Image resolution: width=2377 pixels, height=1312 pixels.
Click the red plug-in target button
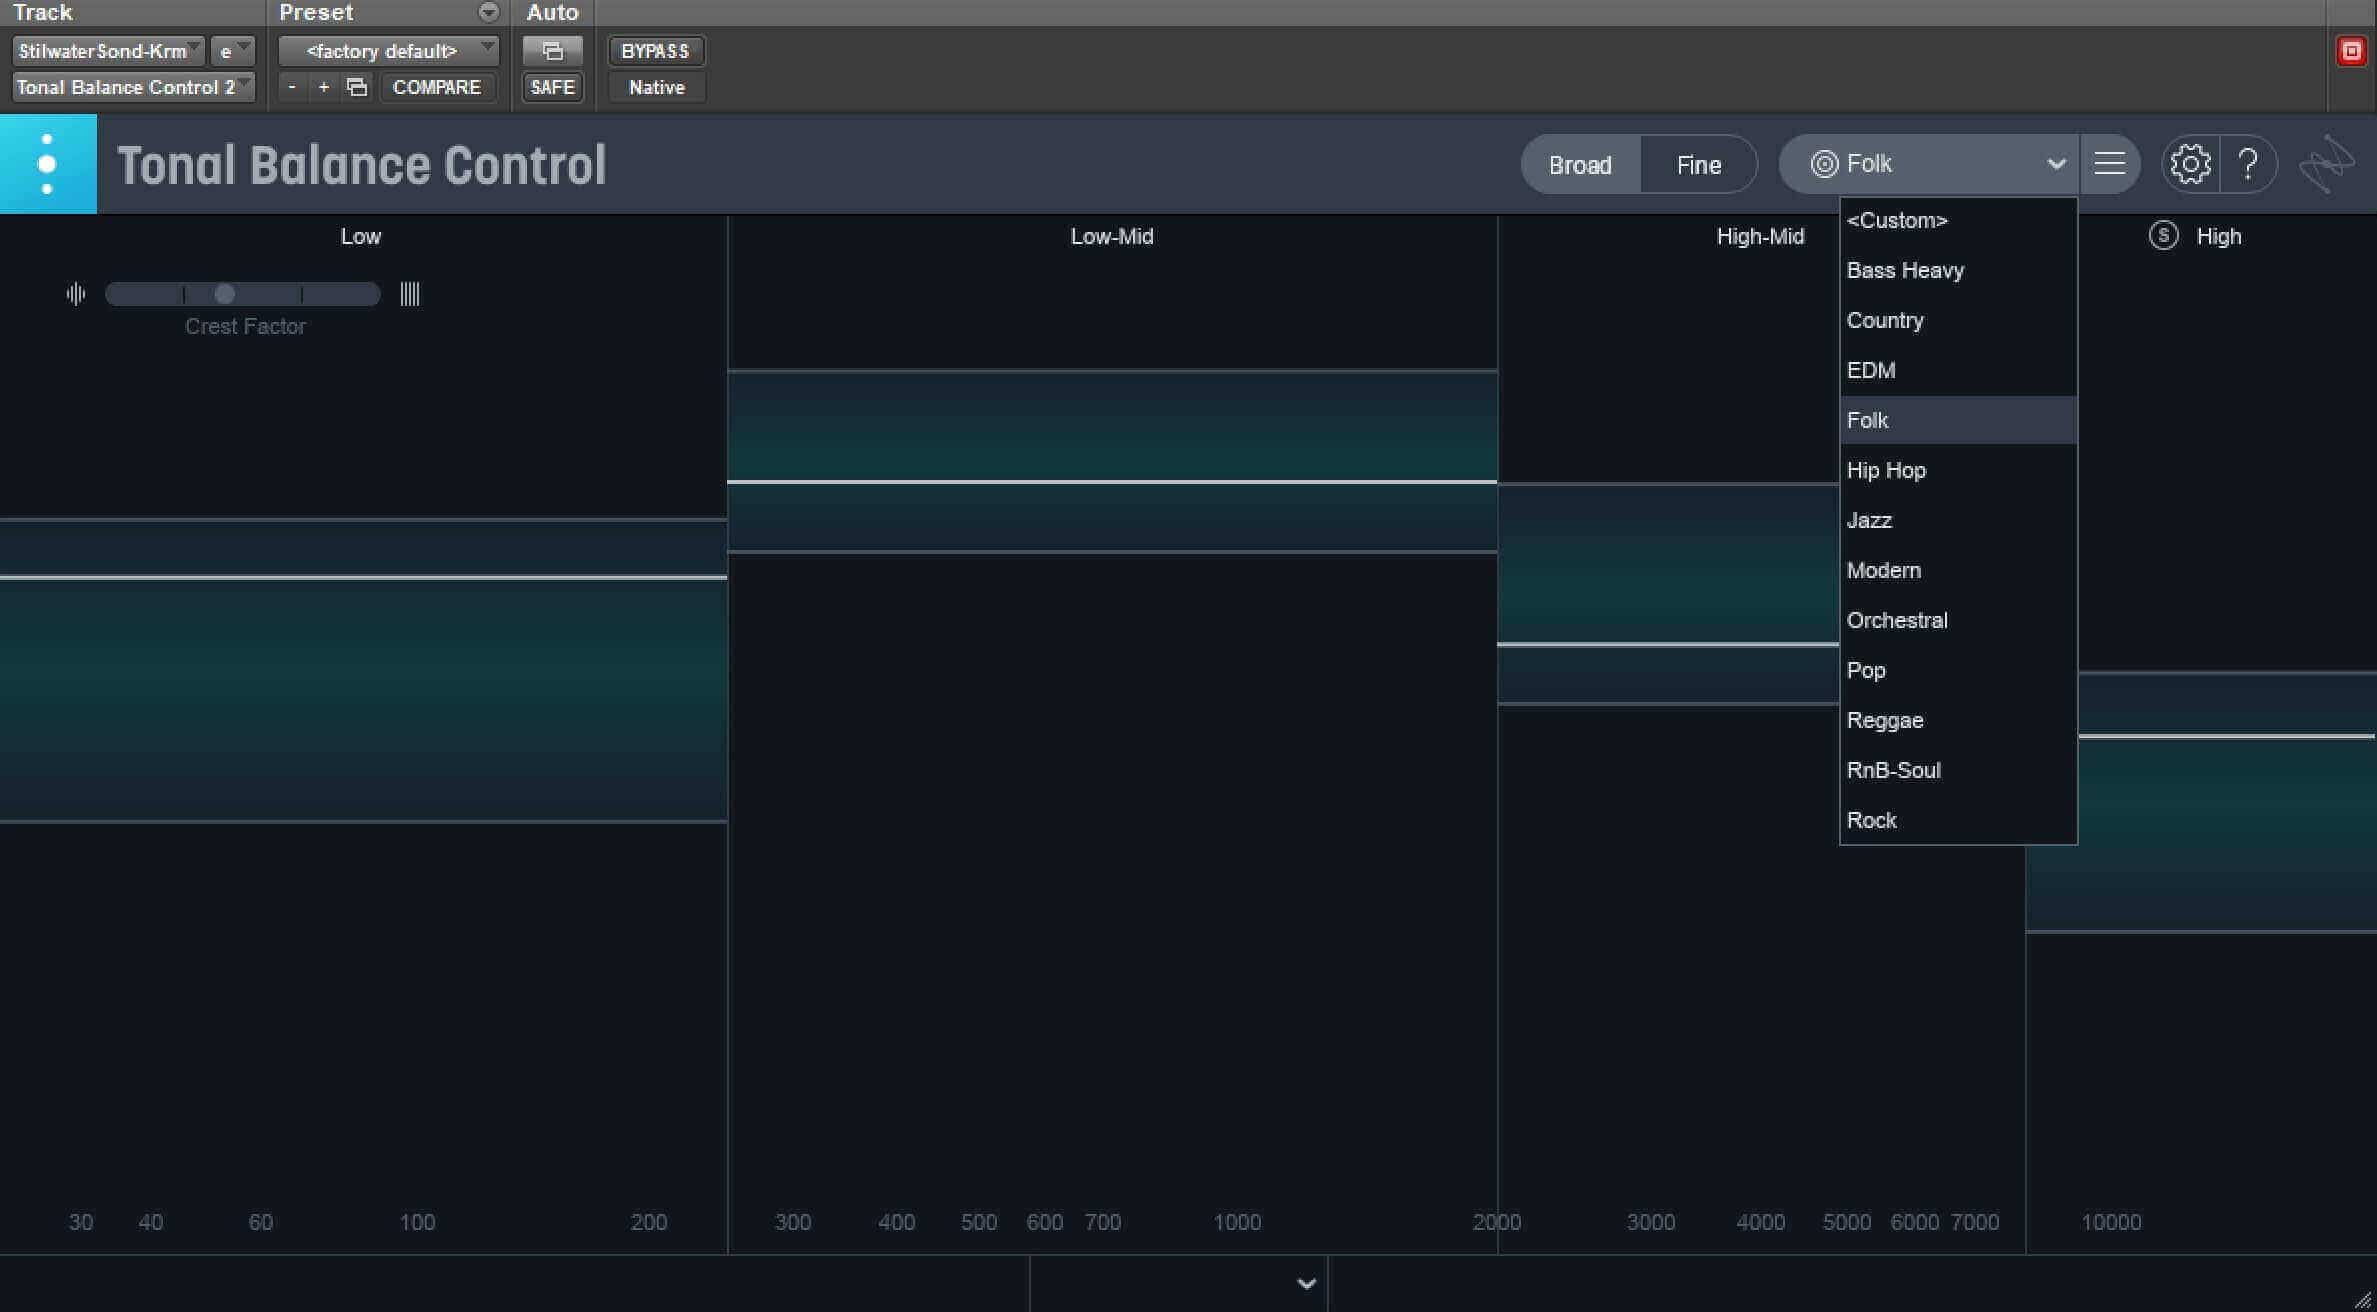(2351, 51)
